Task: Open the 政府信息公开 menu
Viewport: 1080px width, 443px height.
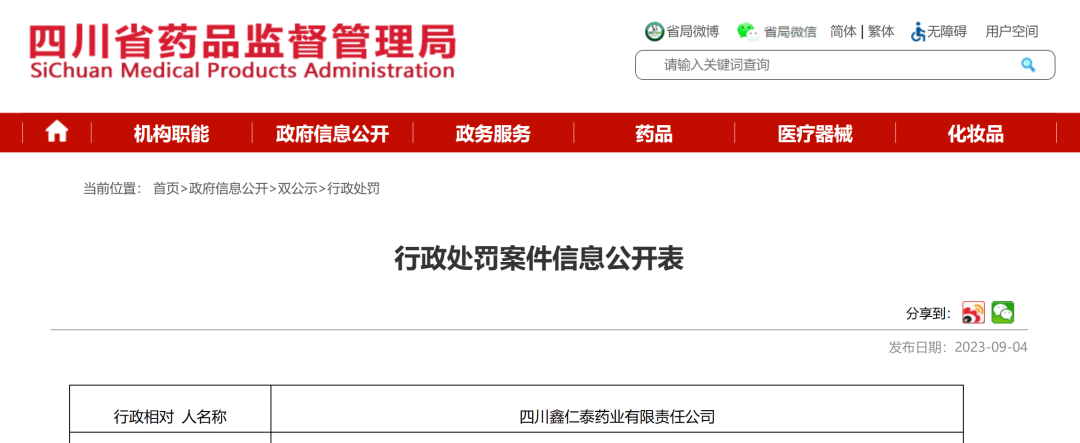Action: [332, 133]
